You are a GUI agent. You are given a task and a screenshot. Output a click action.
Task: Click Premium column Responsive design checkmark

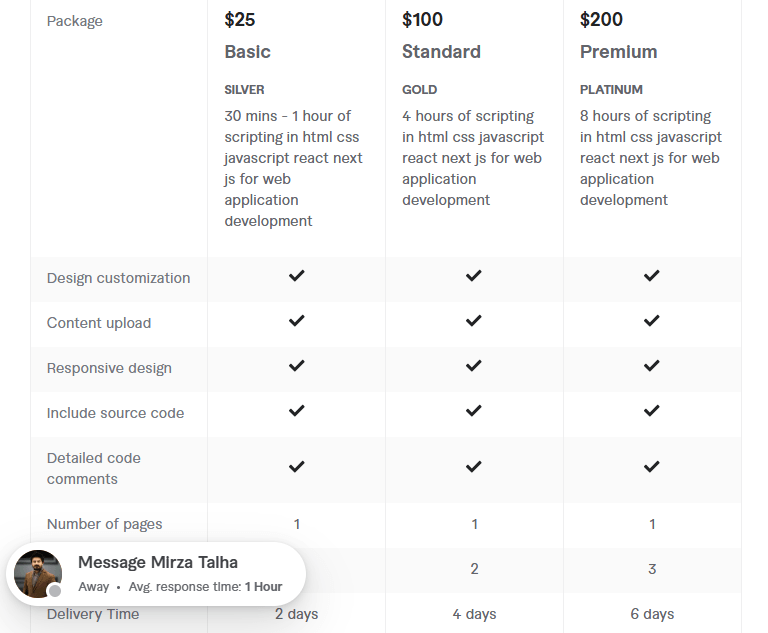coord(652,365)
